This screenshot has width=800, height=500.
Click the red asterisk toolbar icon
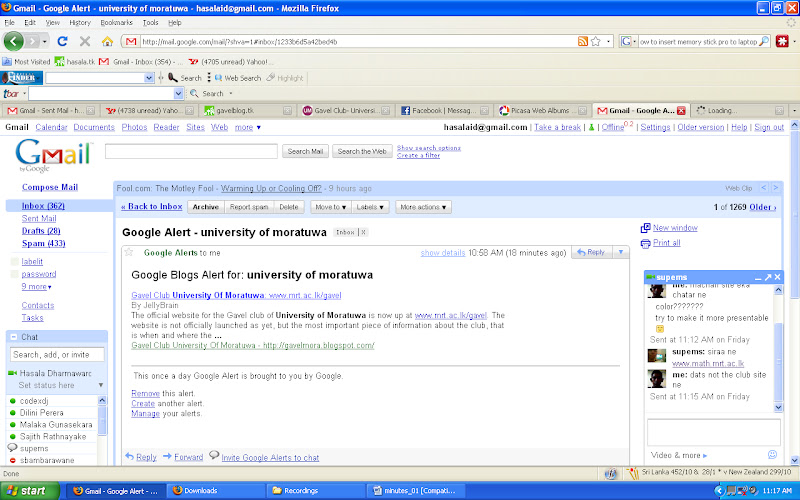point(782,41)
